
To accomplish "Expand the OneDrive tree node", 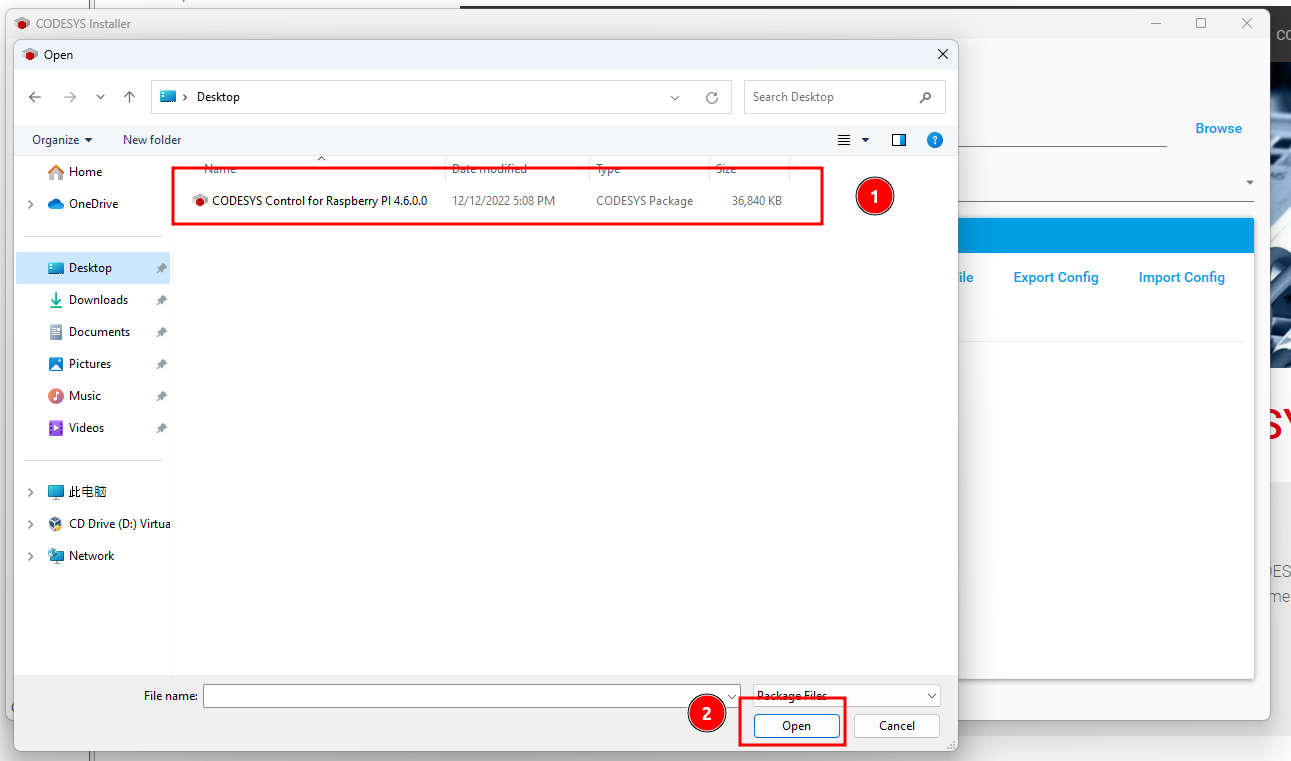I will click(30, 204).
